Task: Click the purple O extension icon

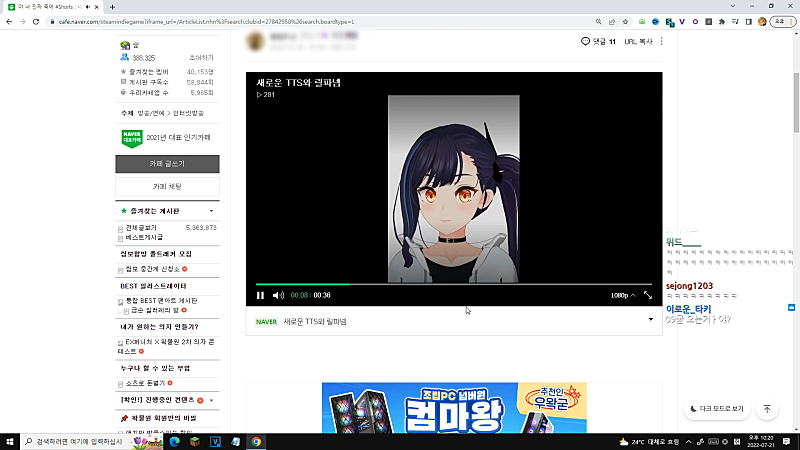Action: pos(695,22)
